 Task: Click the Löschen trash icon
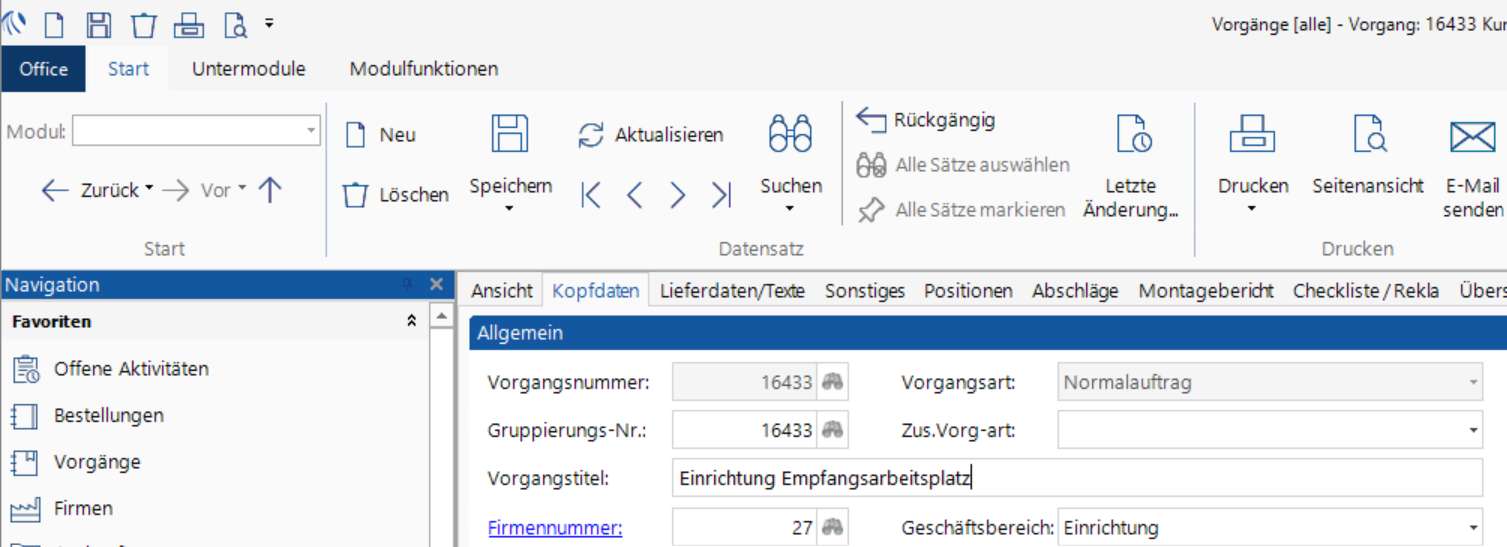(355, 195)
